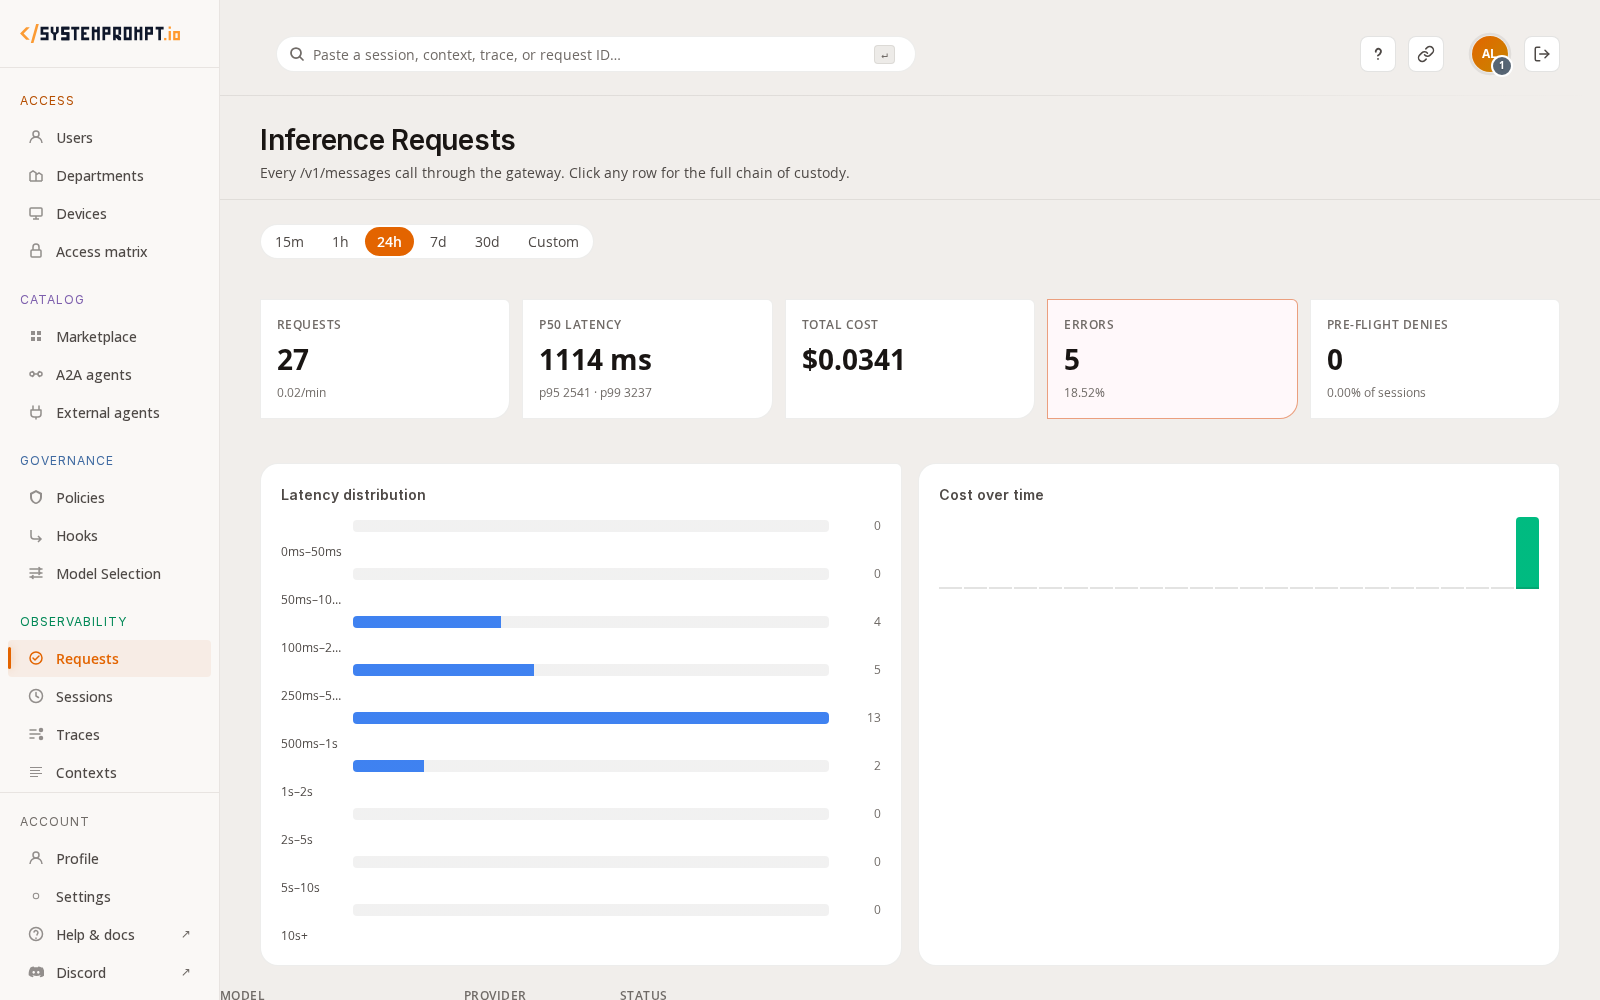Click the Model Selection sliders icon
The image size is (1600, 1000).
click(x=36, y=573)
